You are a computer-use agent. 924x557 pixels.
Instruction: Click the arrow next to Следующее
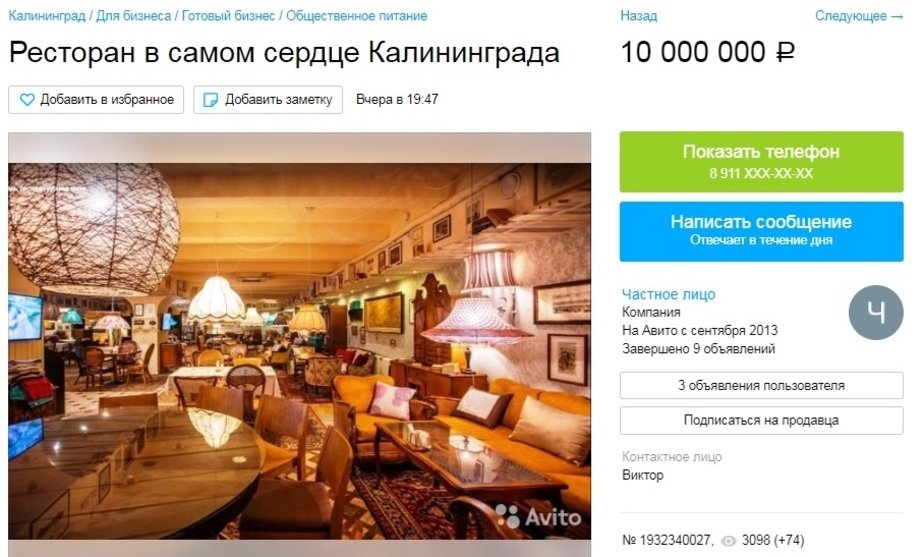click(x=897, y=17)
